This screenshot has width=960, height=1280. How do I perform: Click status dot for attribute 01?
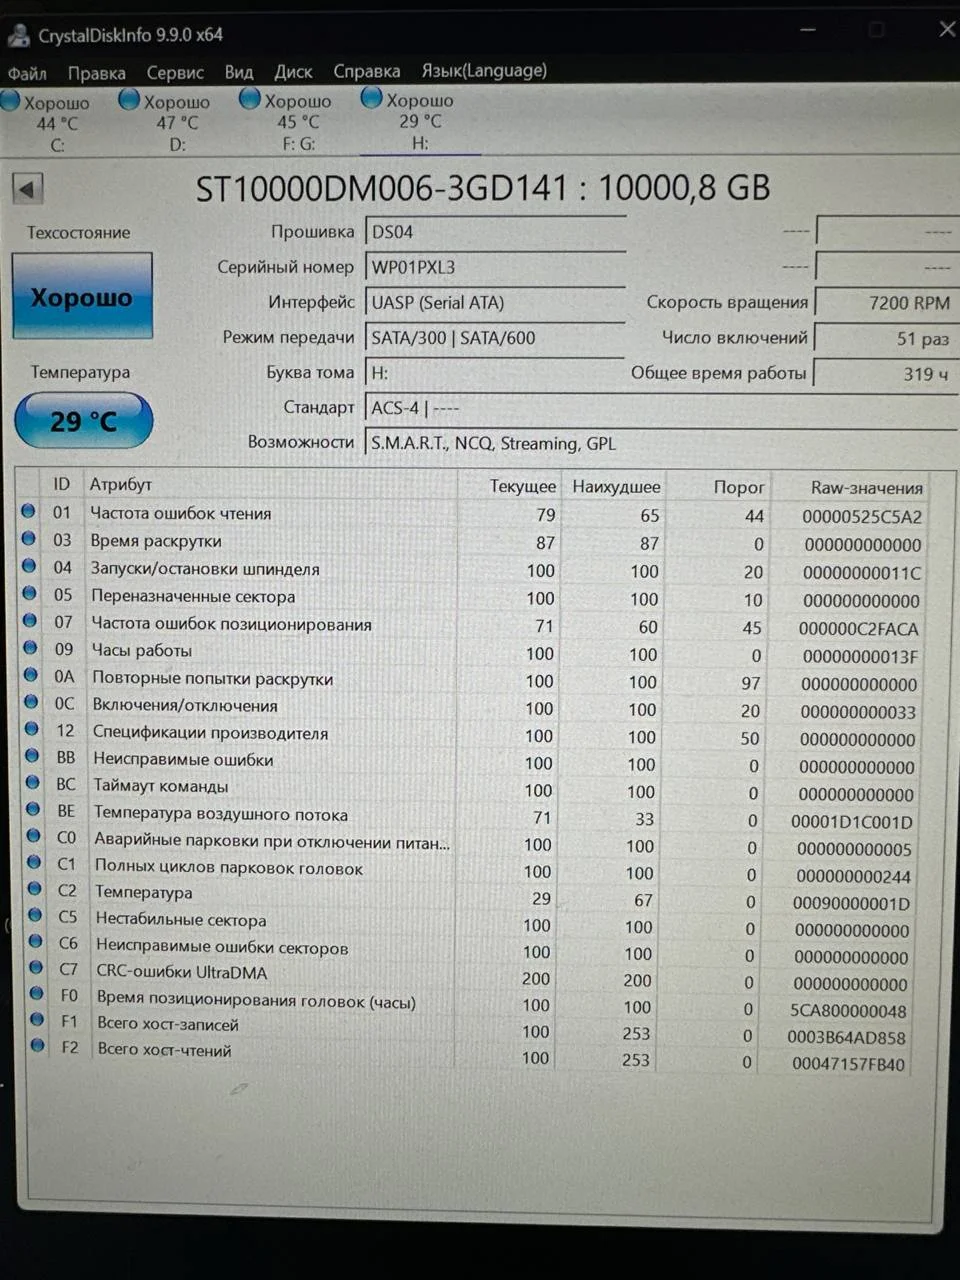(x=28, y=511)
